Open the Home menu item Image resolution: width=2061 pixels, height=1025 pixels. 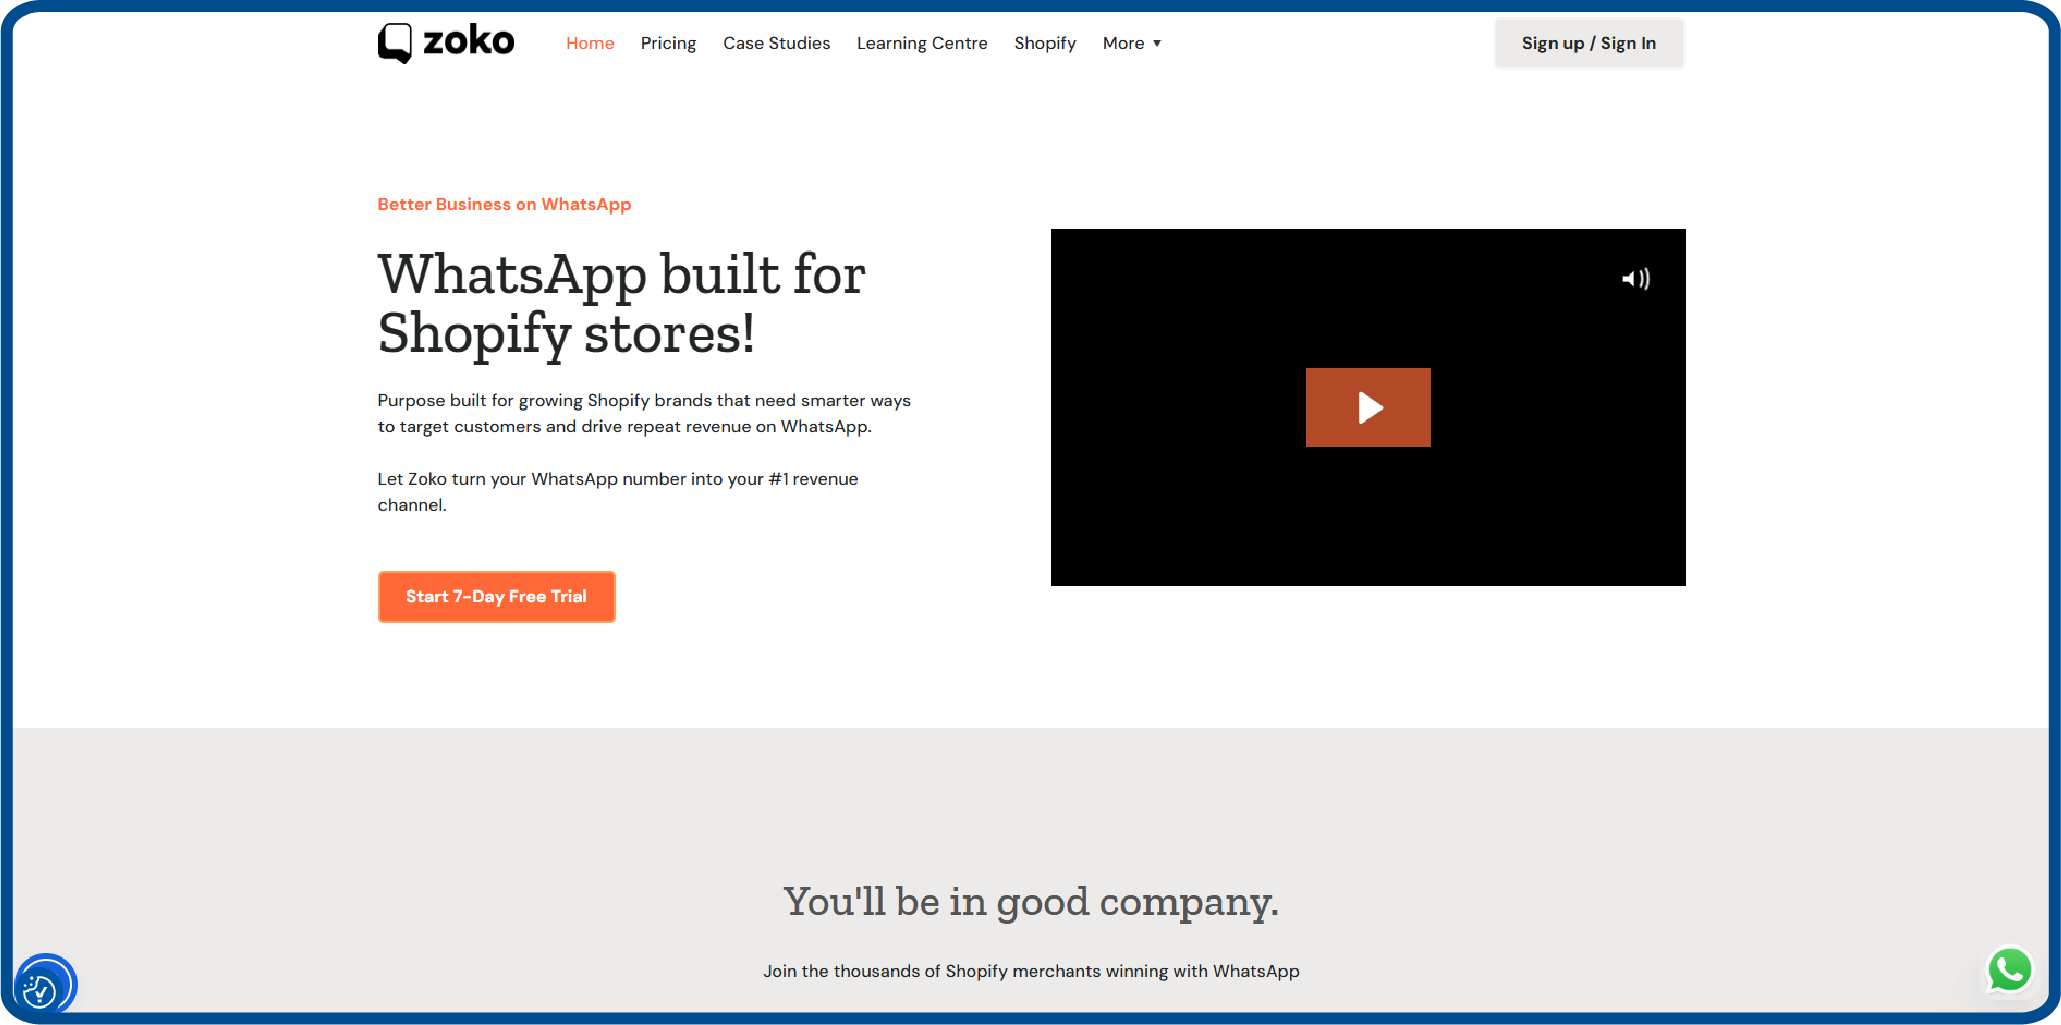(590, 43)
